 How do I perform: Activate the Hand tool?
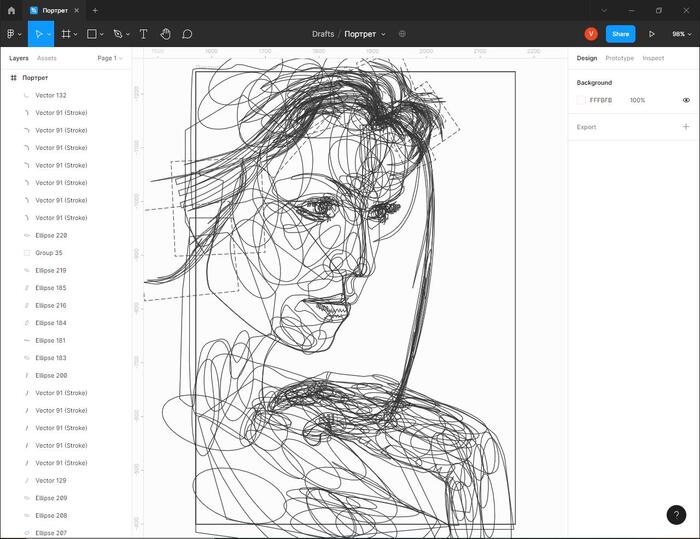point(165,34)
